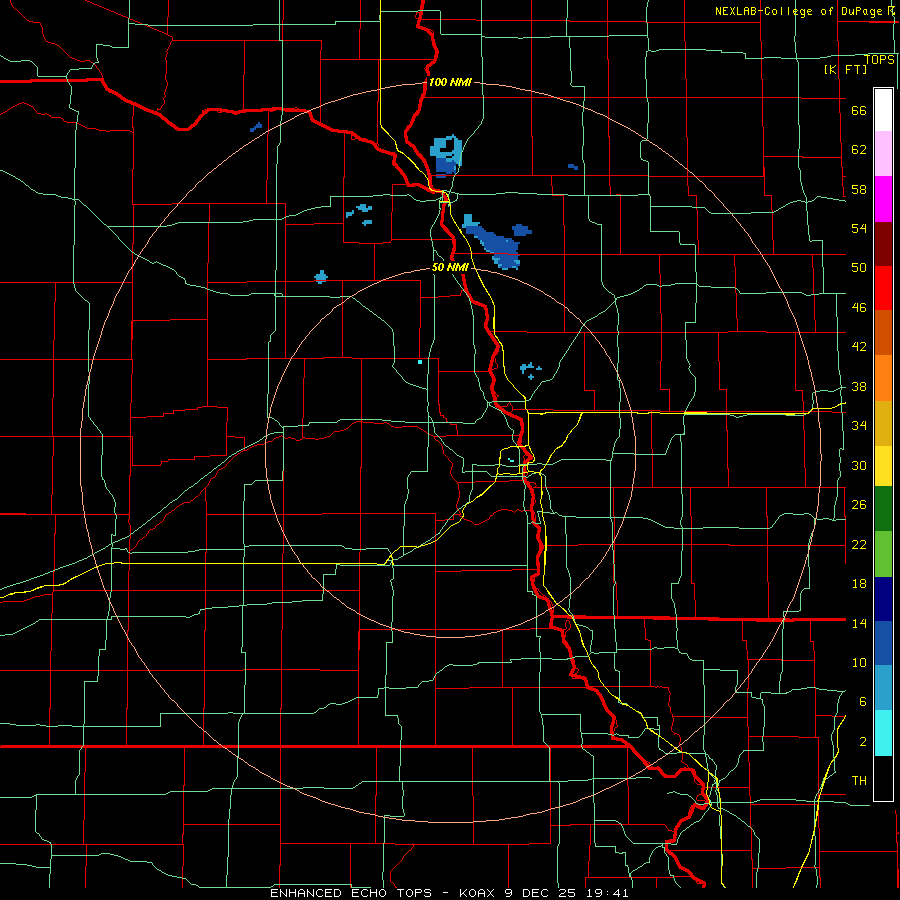Click the 9 DEC 25 19:41 timestamp

click(567, 893)
